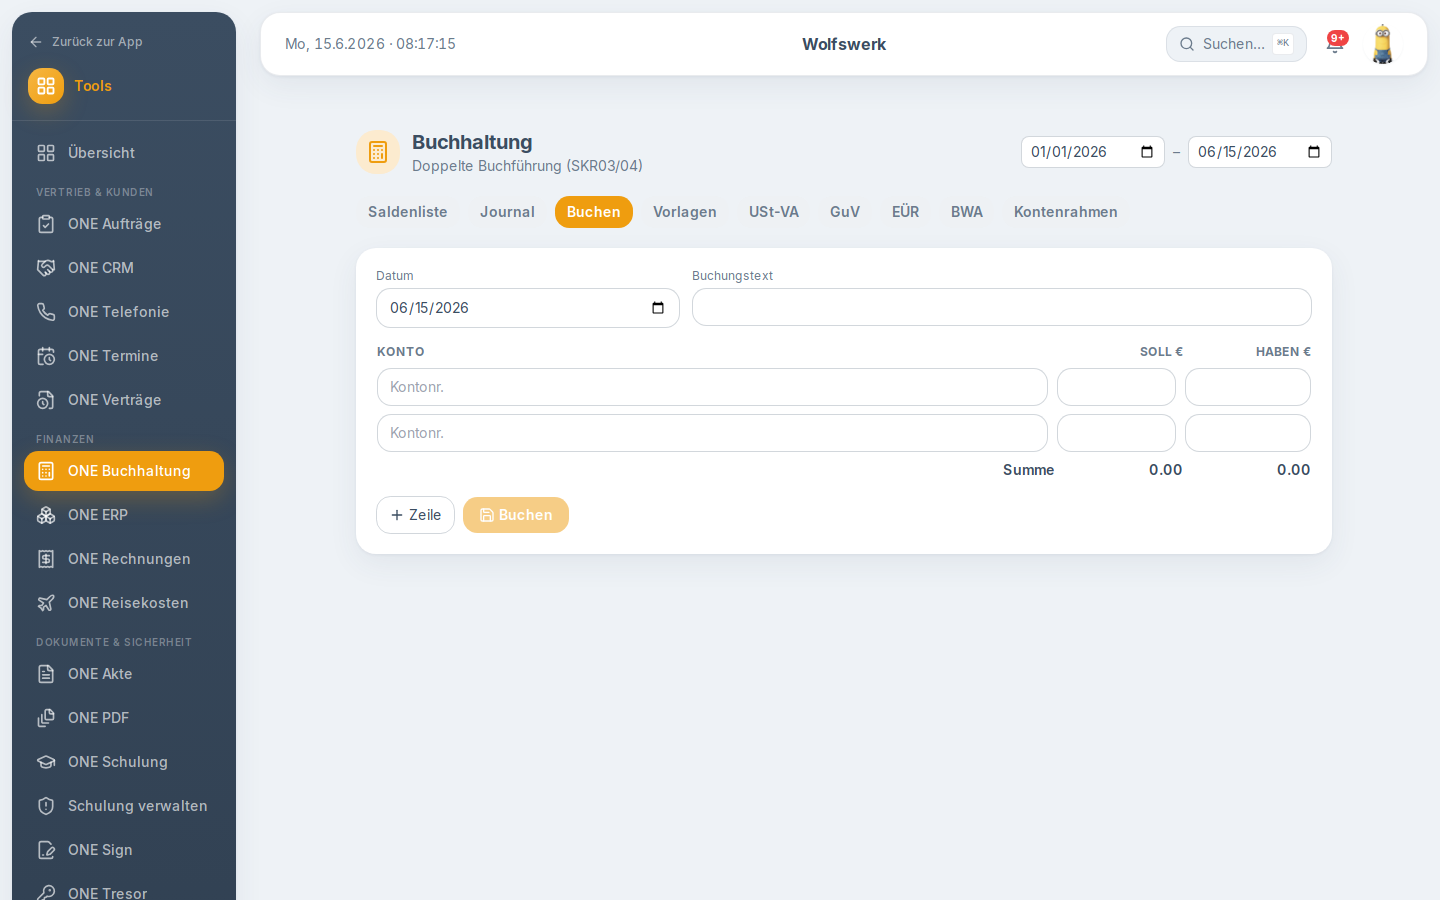Click ONE Verträge document icon

46,400
